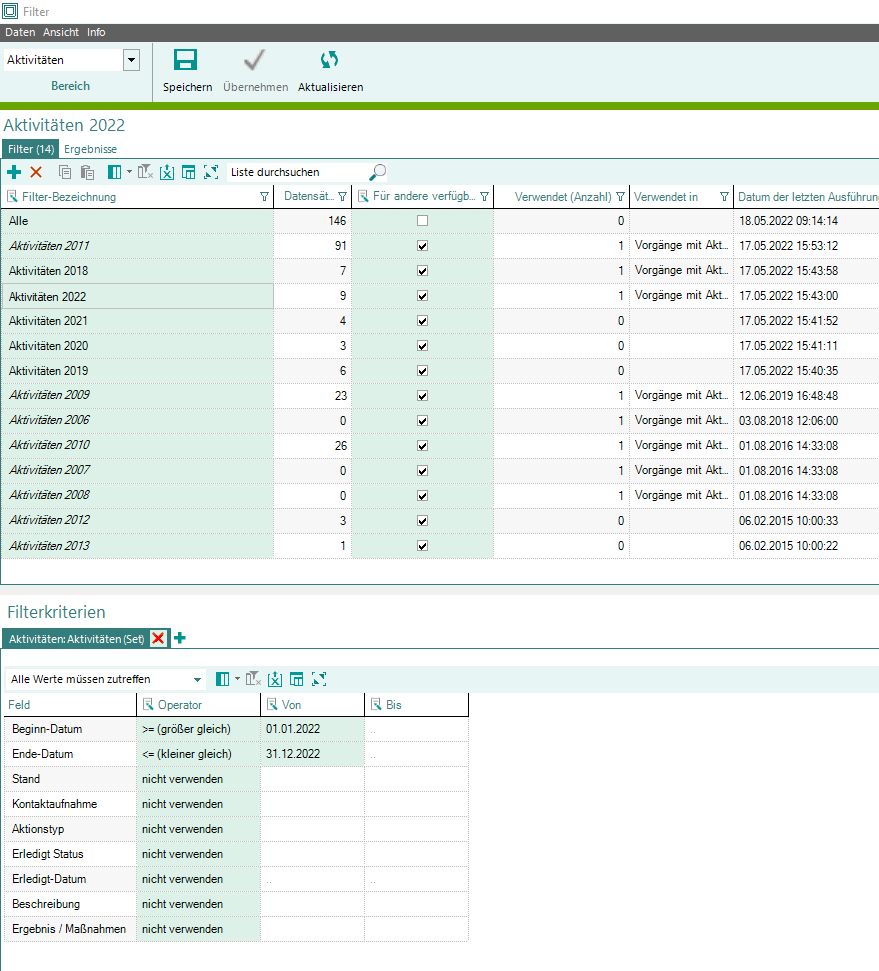Screen dimensions: 879x971
Task: Edit the Von date 31.12.2022
Action: click(312, 754)
